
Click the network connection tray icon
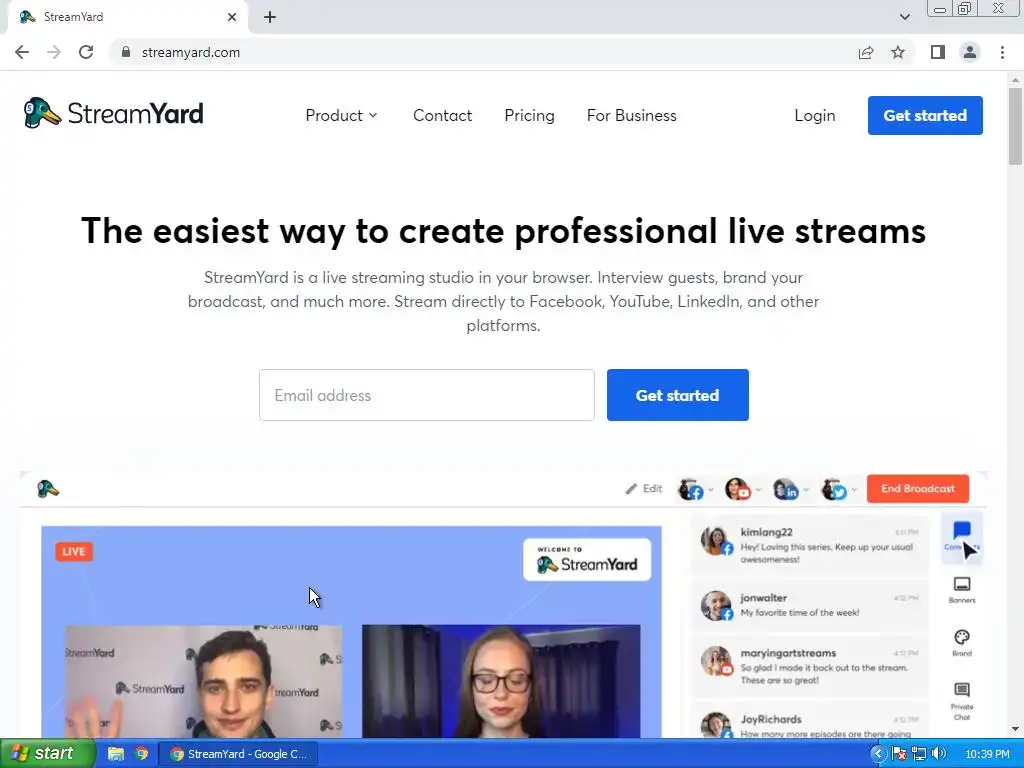tap(919, 754)
